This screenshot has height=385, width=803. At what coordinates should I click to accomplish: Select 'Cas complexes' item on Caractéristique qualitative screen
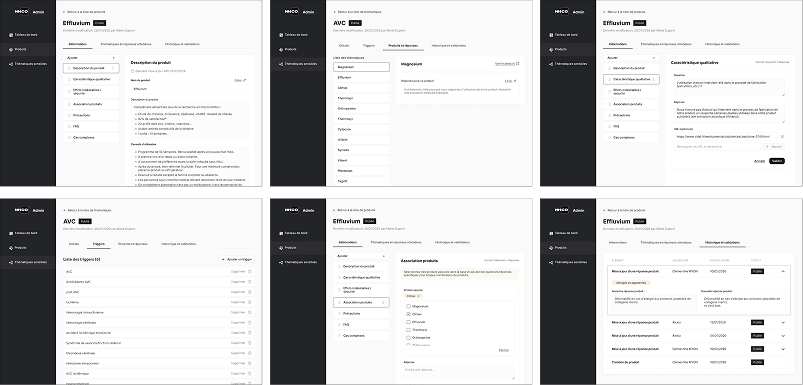[631, 137]
